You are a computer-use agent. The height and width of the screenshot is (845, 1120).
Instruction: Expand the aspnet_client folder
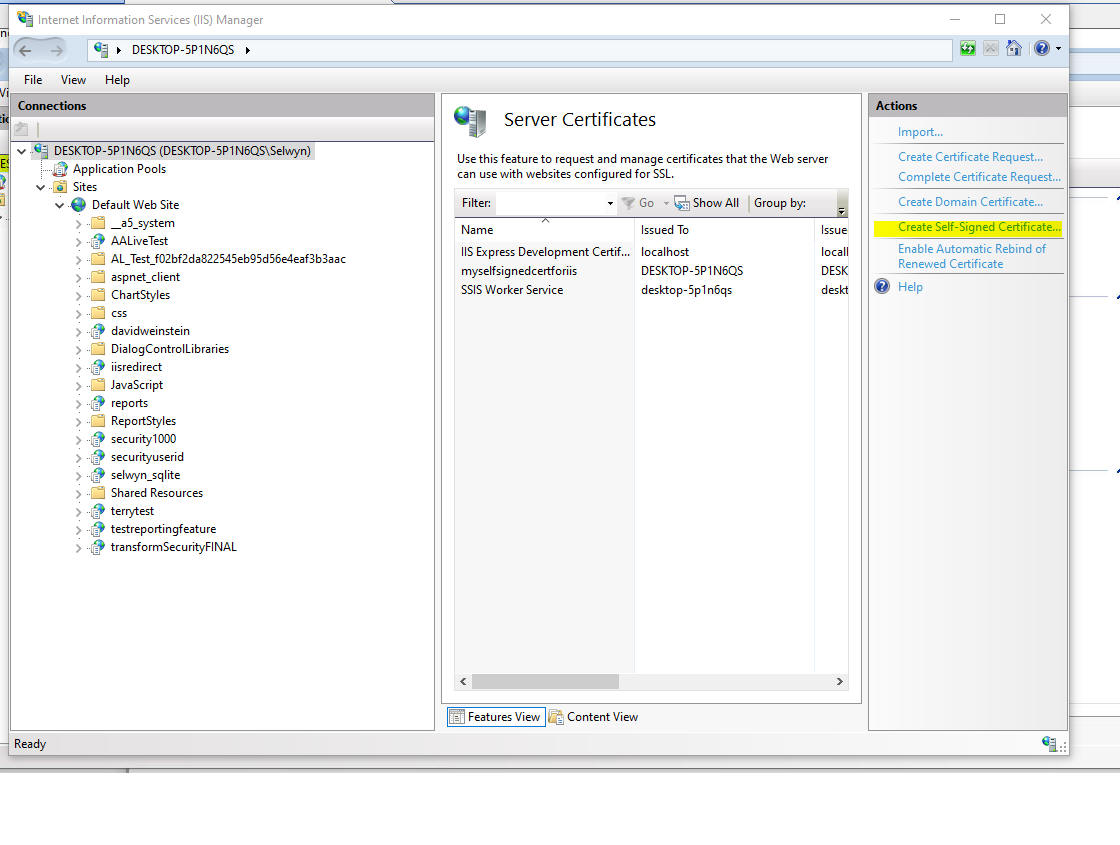pos(79,277)
